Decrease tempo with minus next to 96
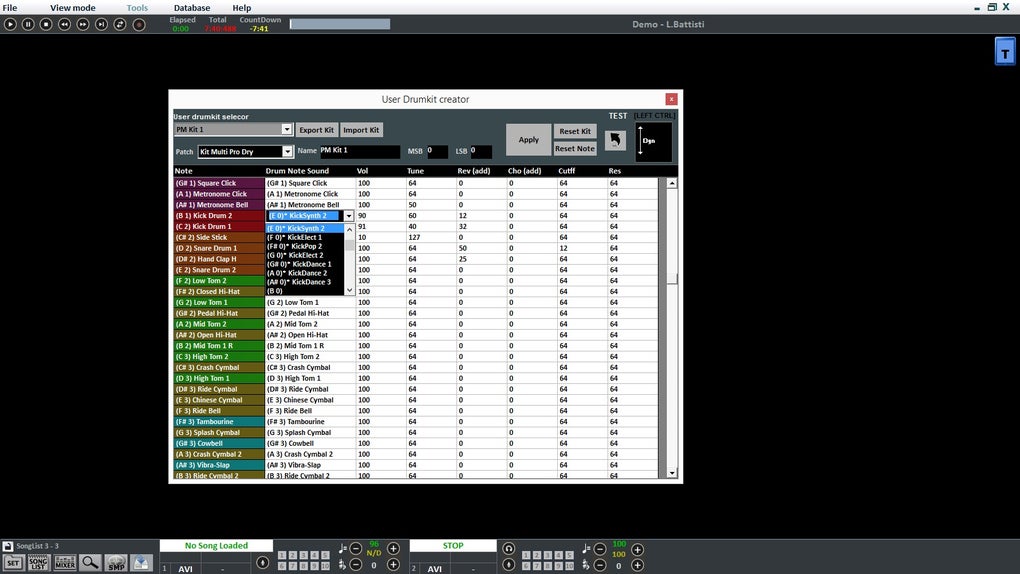The height and width of the screenshot is (574, 1020). click(356, 549)
